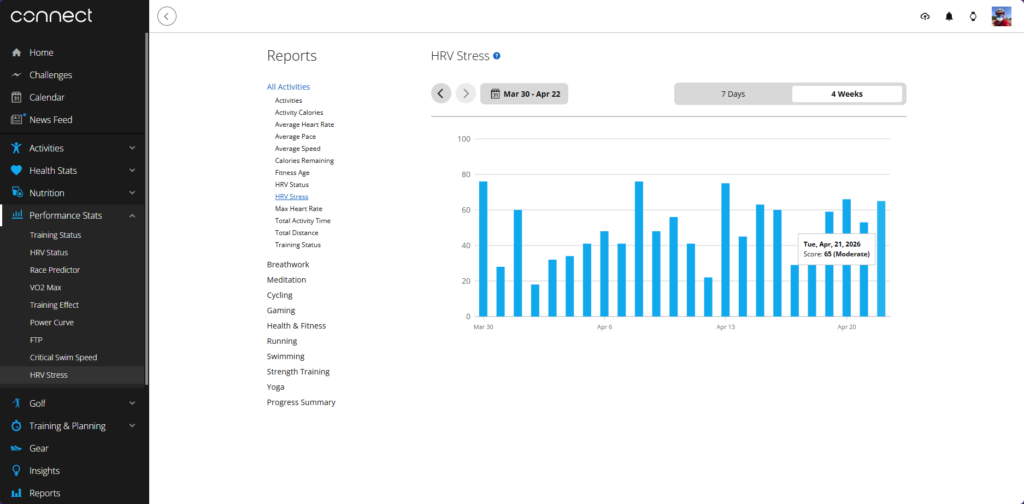This screenshot has height=504, width=1024.
Task: Click the left sidebar scrollbar
Action: (146, 209)
